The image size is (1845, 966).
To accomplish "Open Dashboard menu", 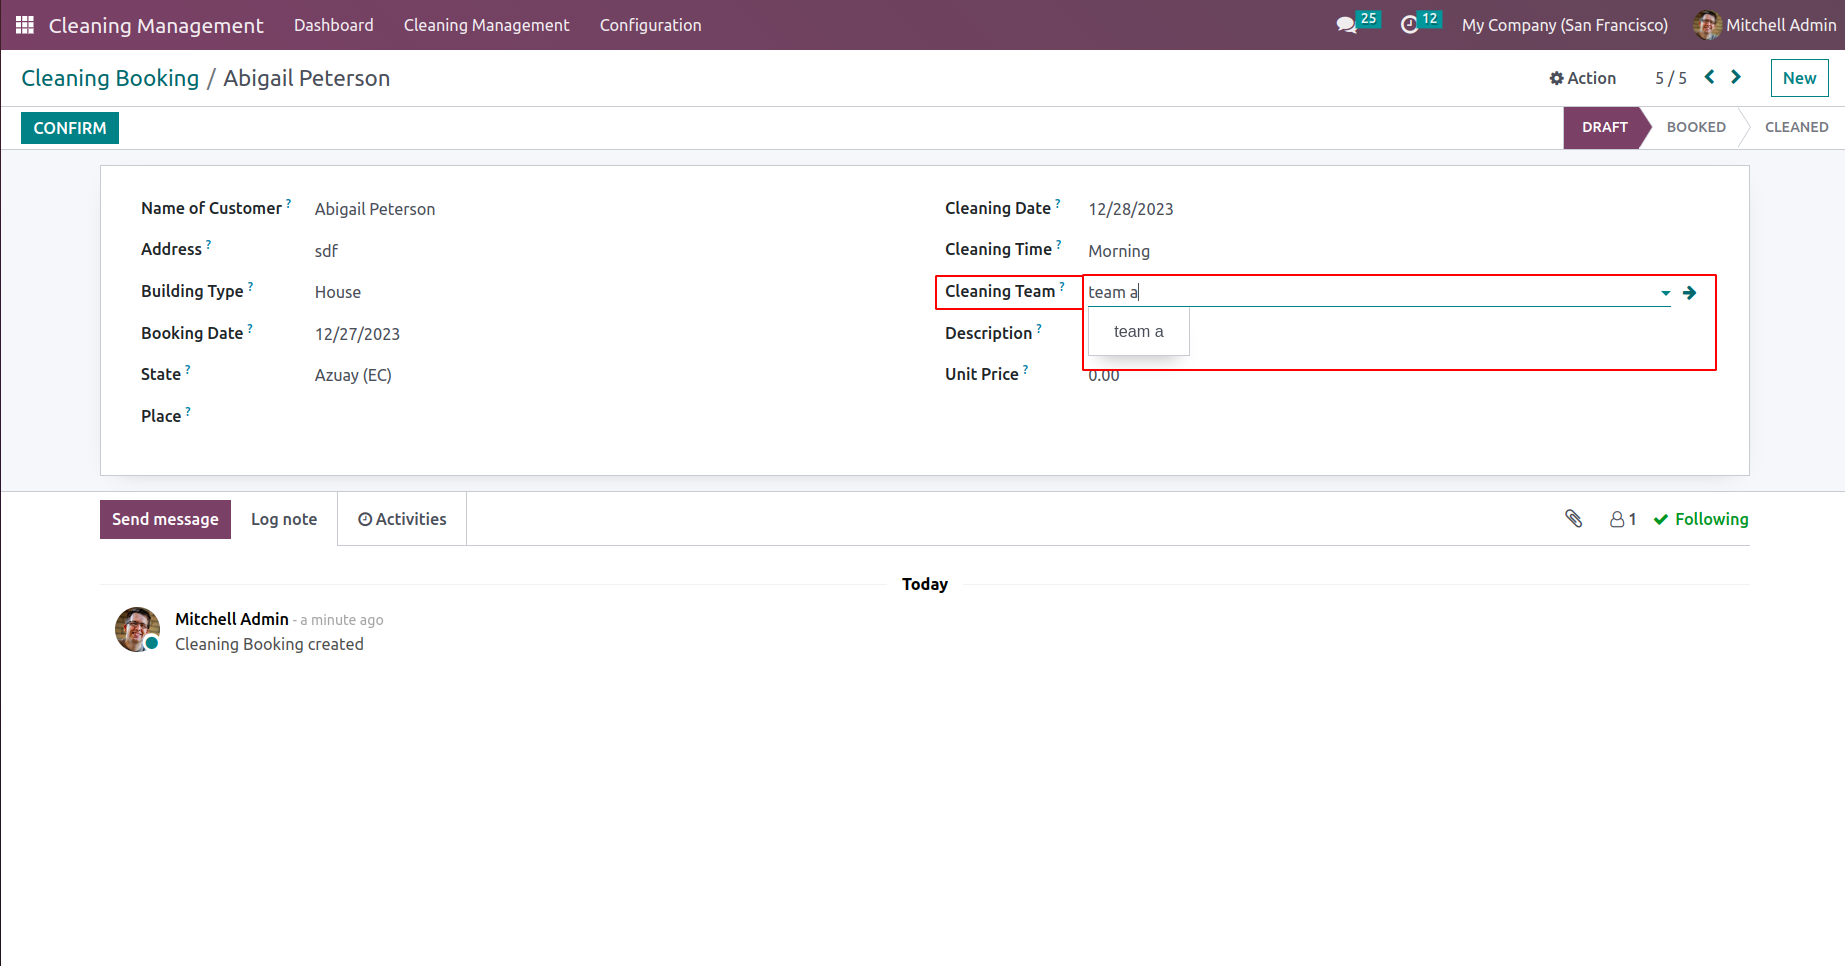I will tap(334, 25).
